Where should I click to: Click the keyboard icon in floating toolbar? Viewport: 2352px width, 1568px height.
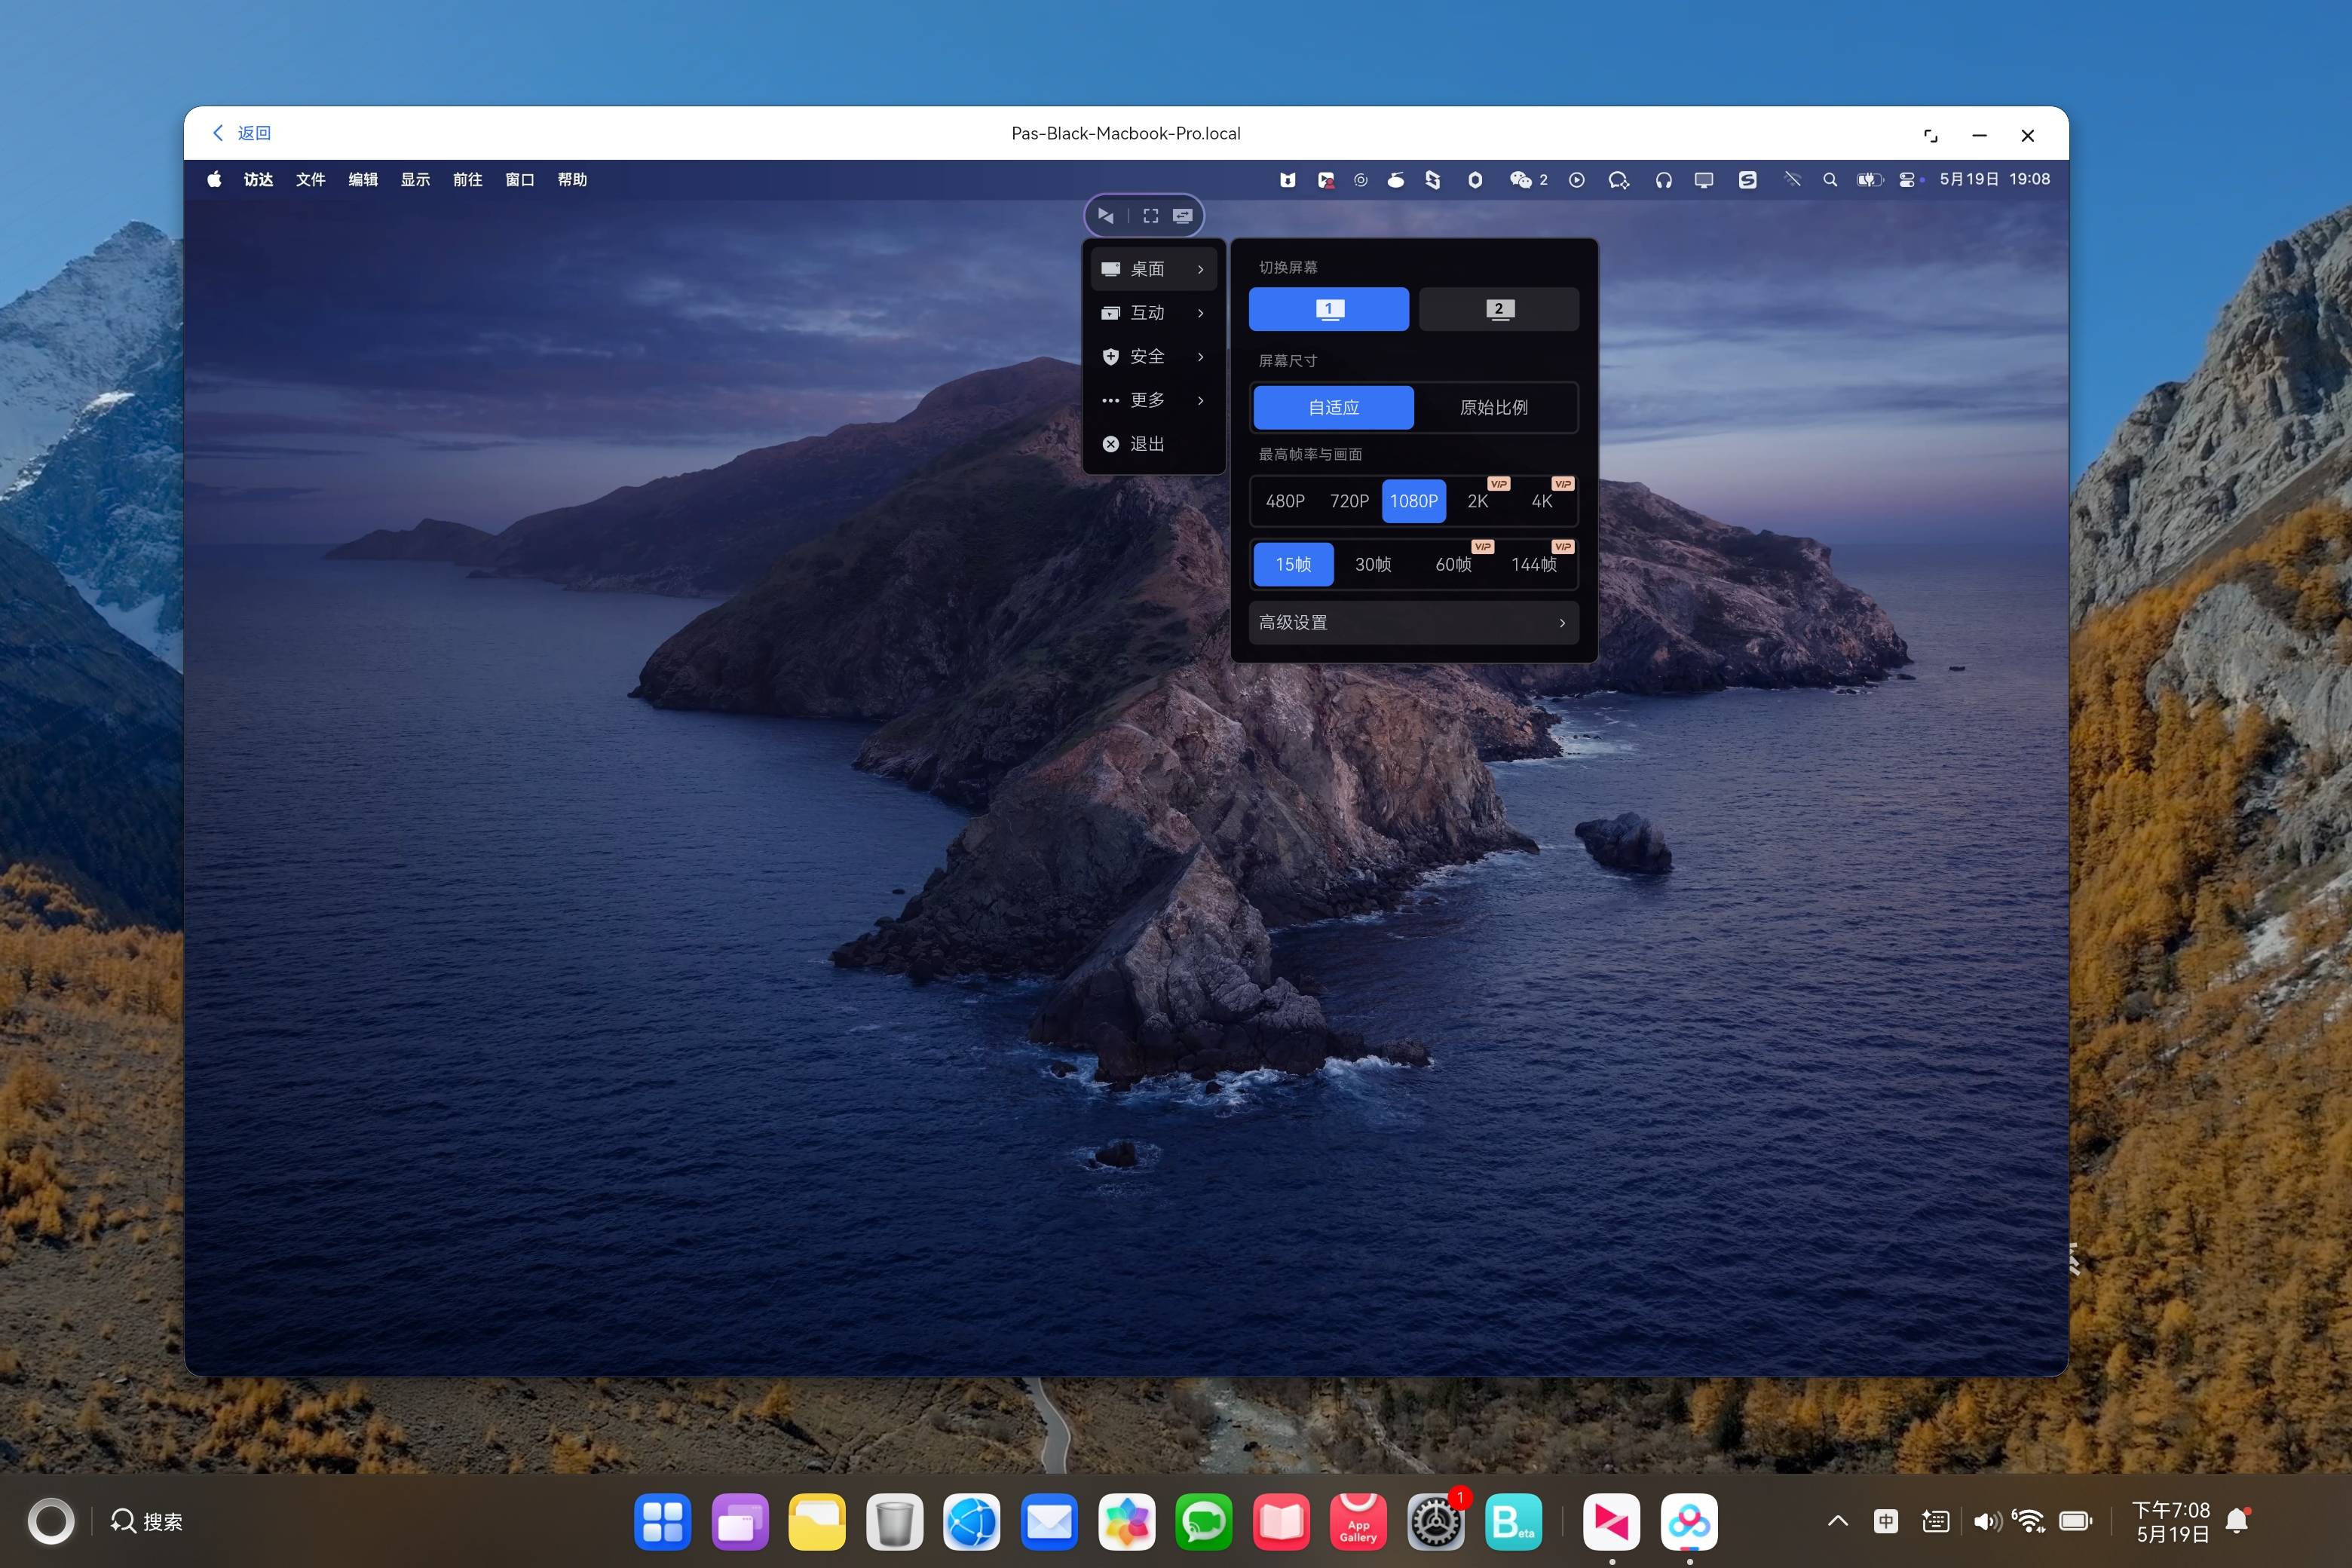1183,216
